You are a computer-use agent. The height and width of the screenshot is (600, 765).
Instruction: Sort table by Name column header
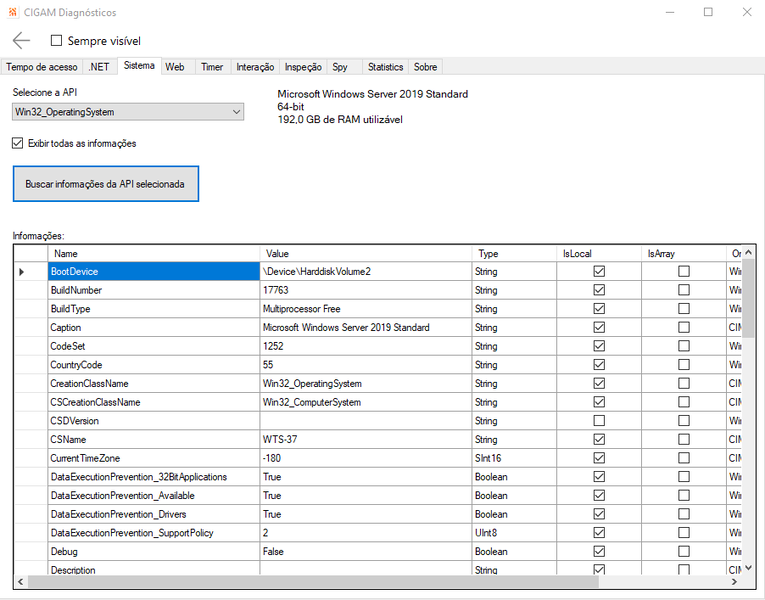(x=154, y=254)
